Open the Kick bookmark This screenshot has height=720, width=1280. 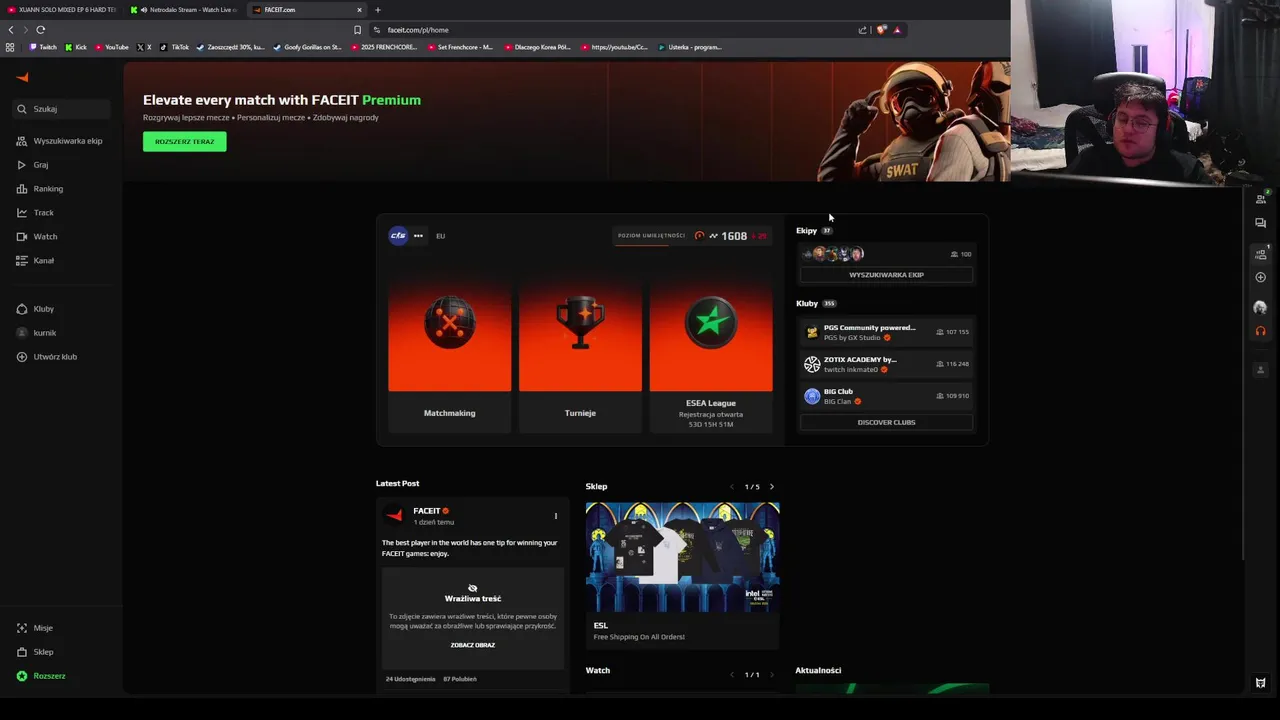coord(76,47)
